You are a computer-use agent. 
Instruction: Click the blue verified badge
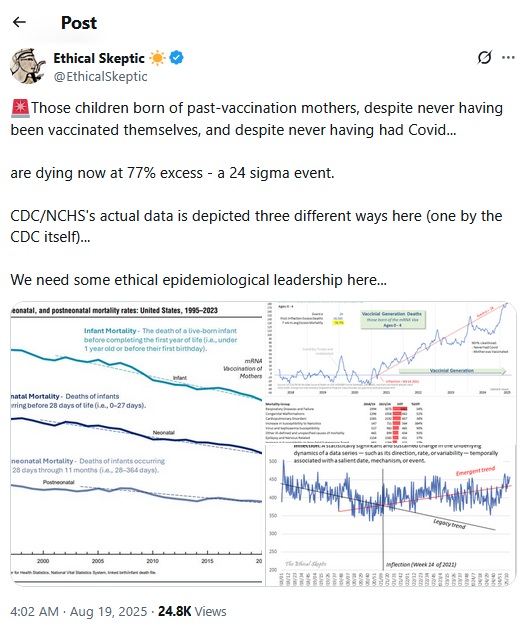tap(176, 58)
